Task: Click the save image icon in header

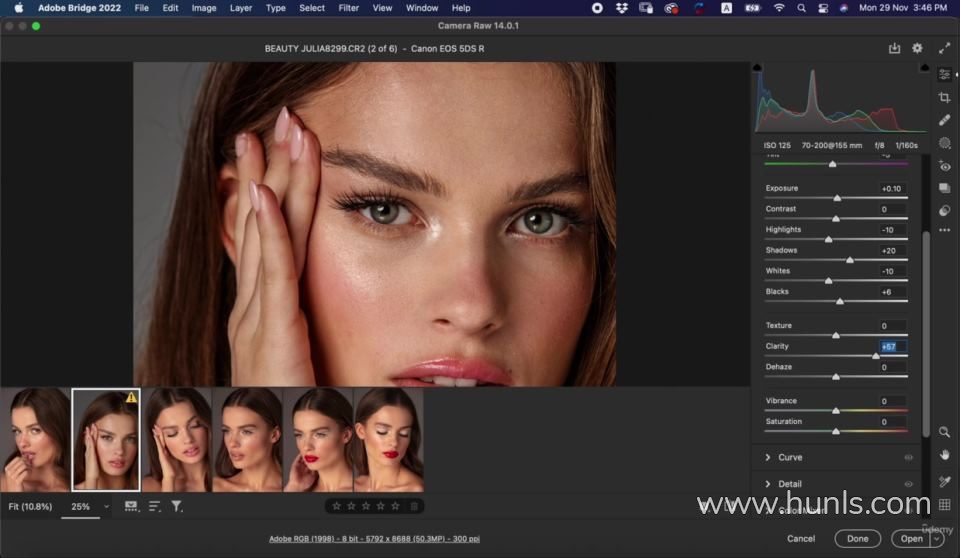Action: coord(894,48)
